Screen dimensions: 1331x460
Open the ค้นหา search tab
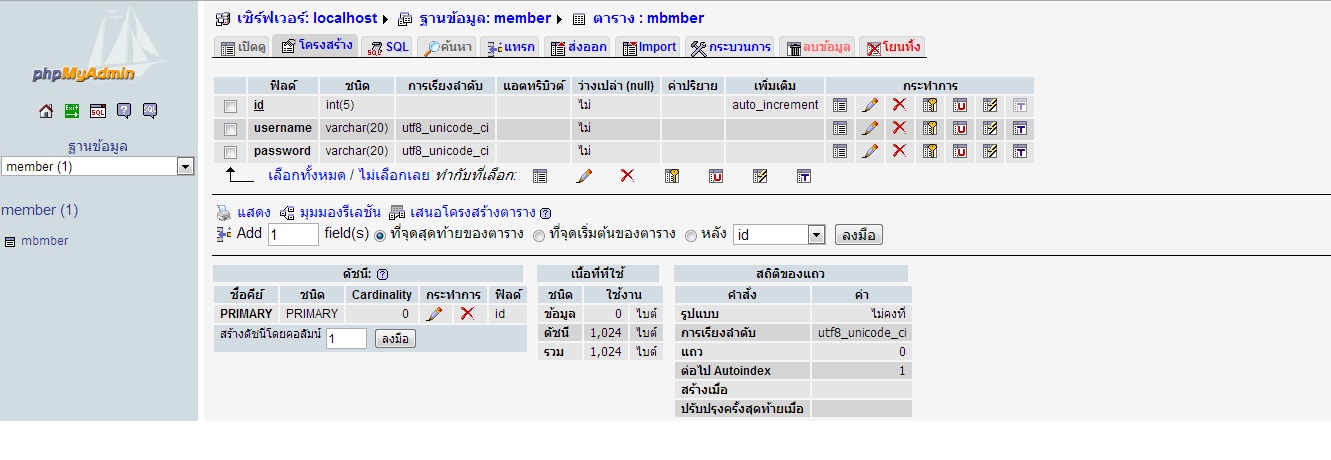[447, 47]
